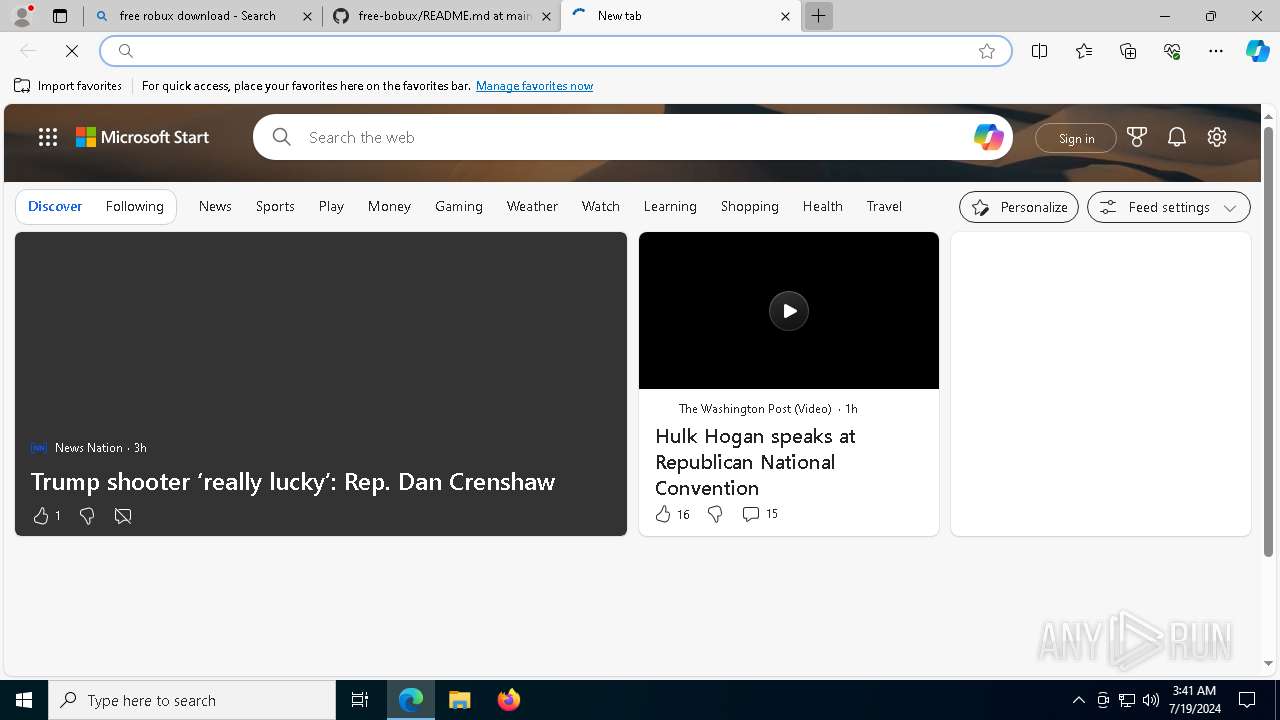Open the Windows Action Center notifications

(x=1247, y=700)
